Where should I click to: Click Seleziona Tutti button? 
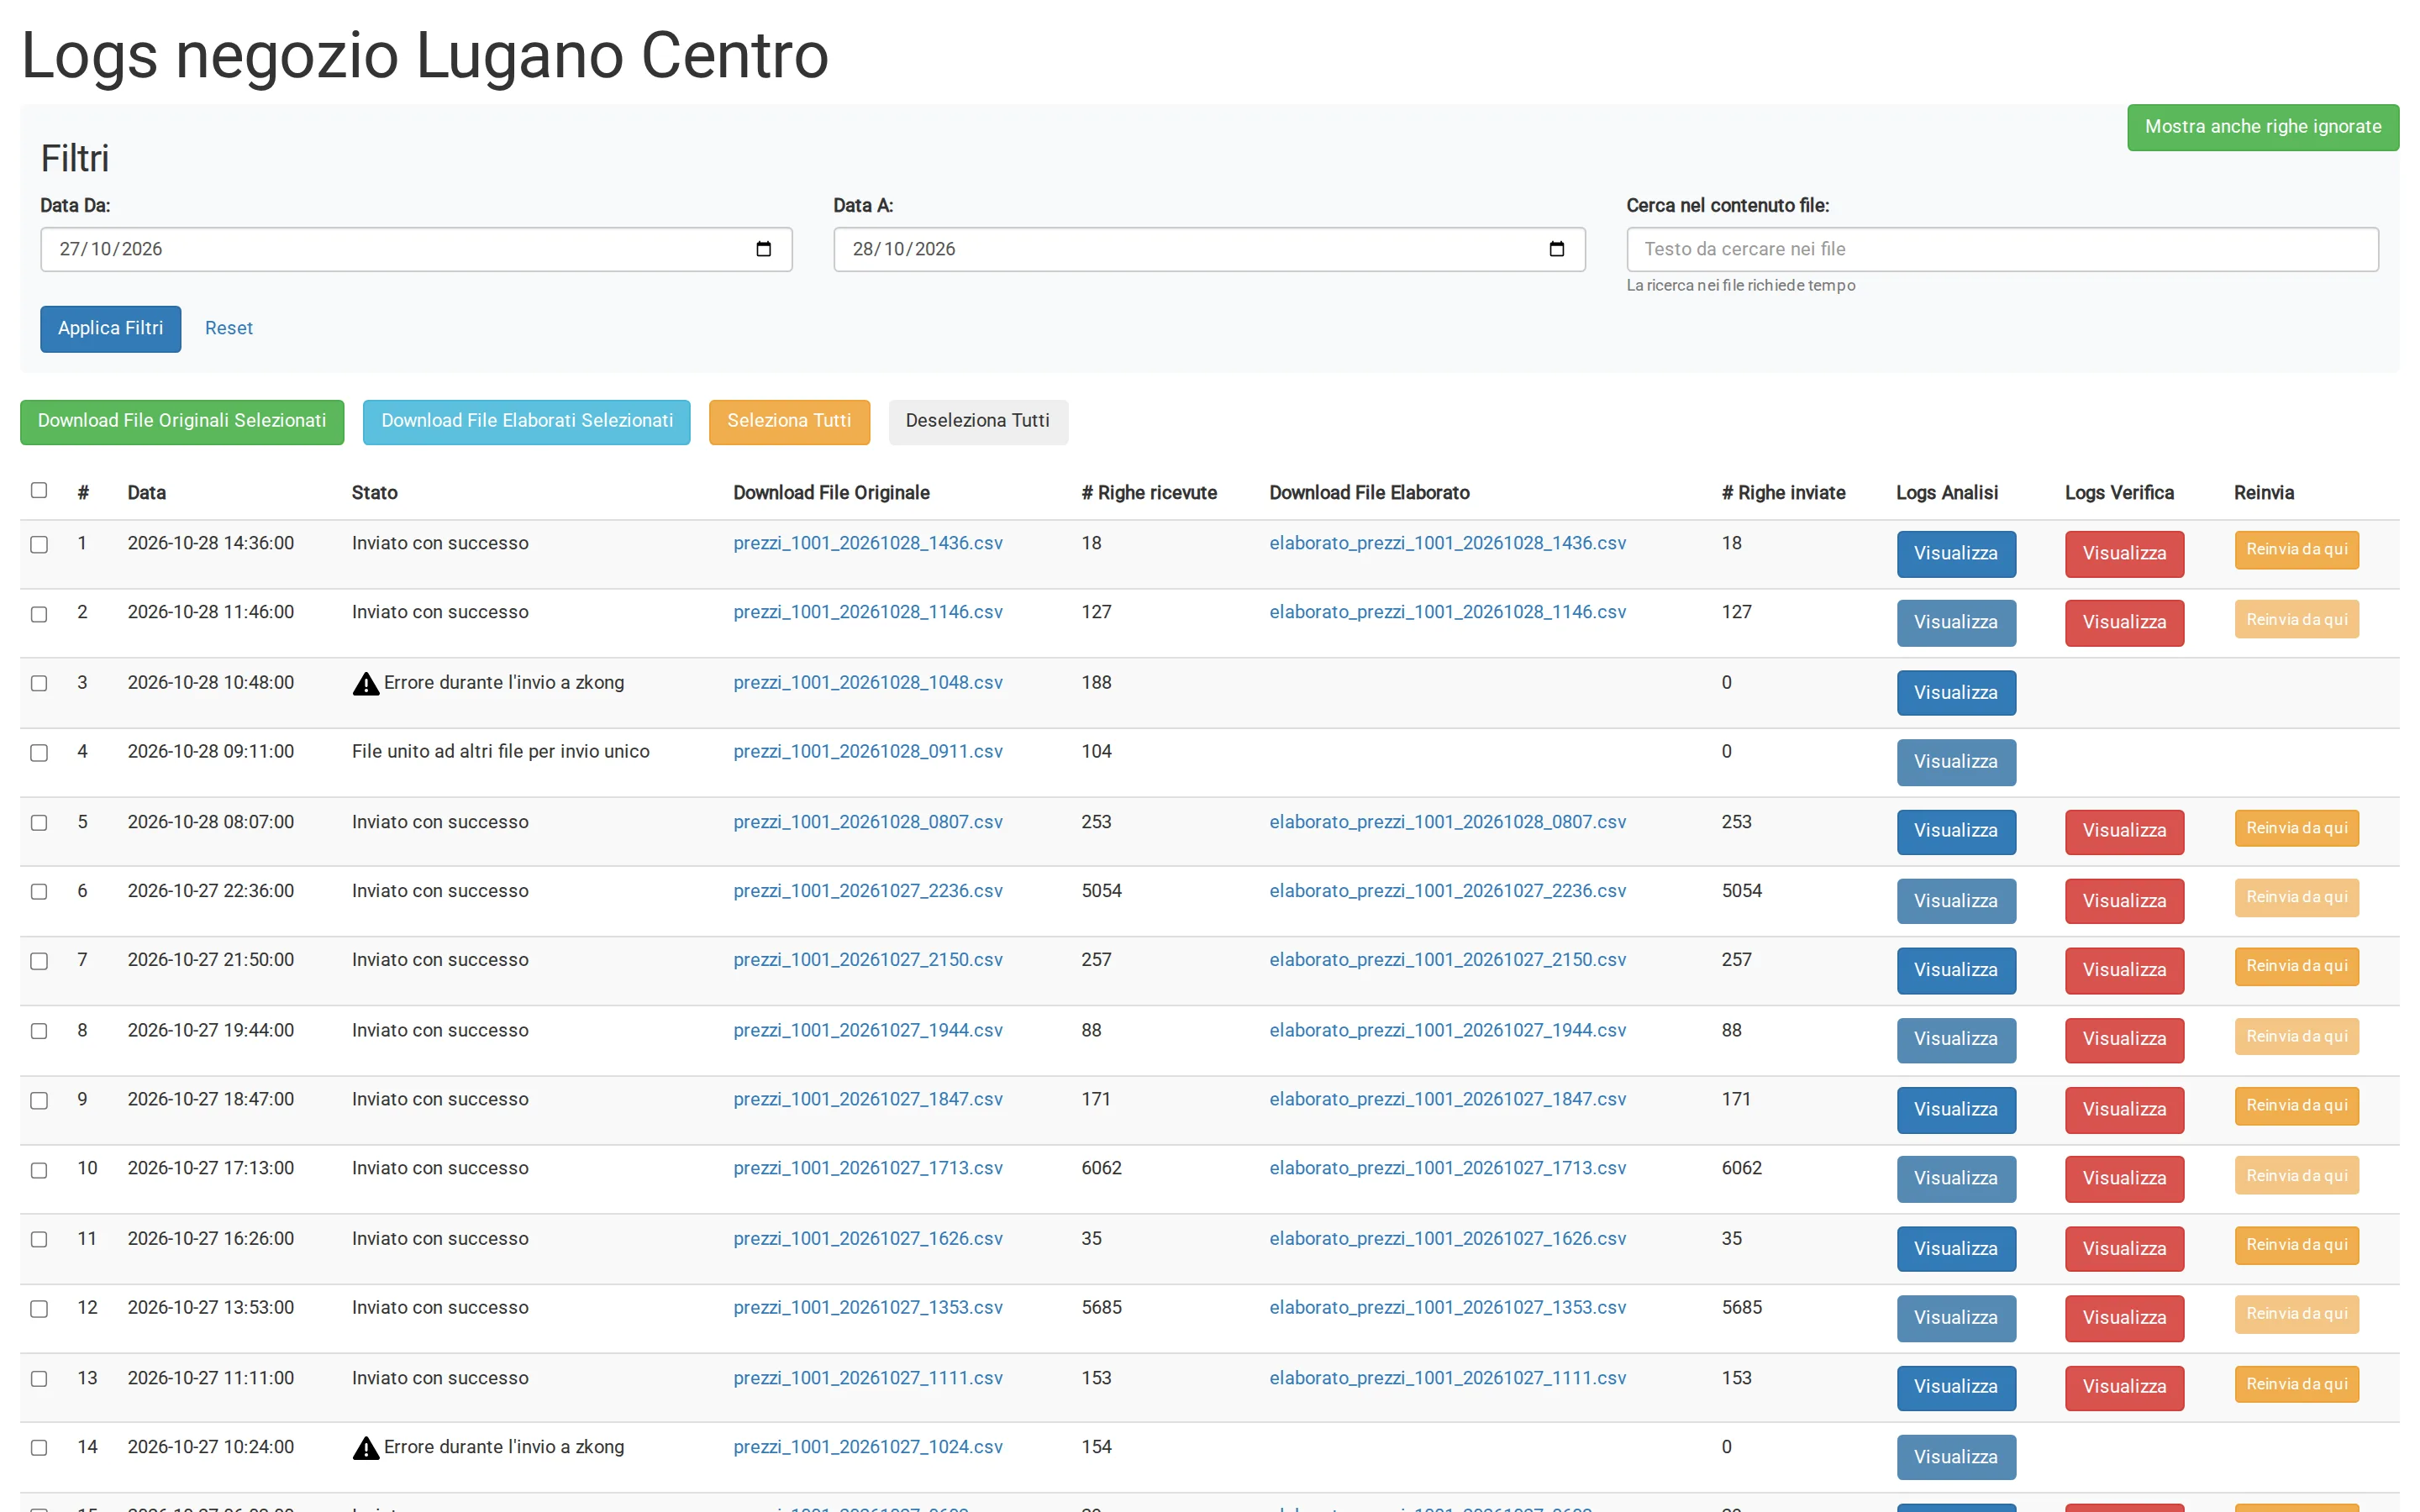coord(789,422)
